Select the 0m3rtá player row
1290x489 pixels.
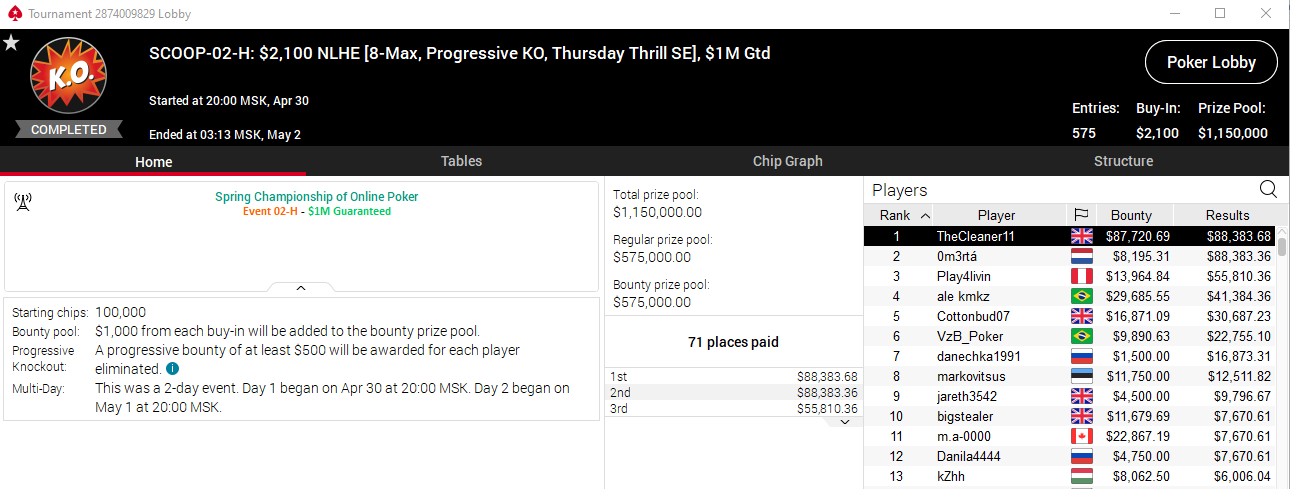(1070, 256)
